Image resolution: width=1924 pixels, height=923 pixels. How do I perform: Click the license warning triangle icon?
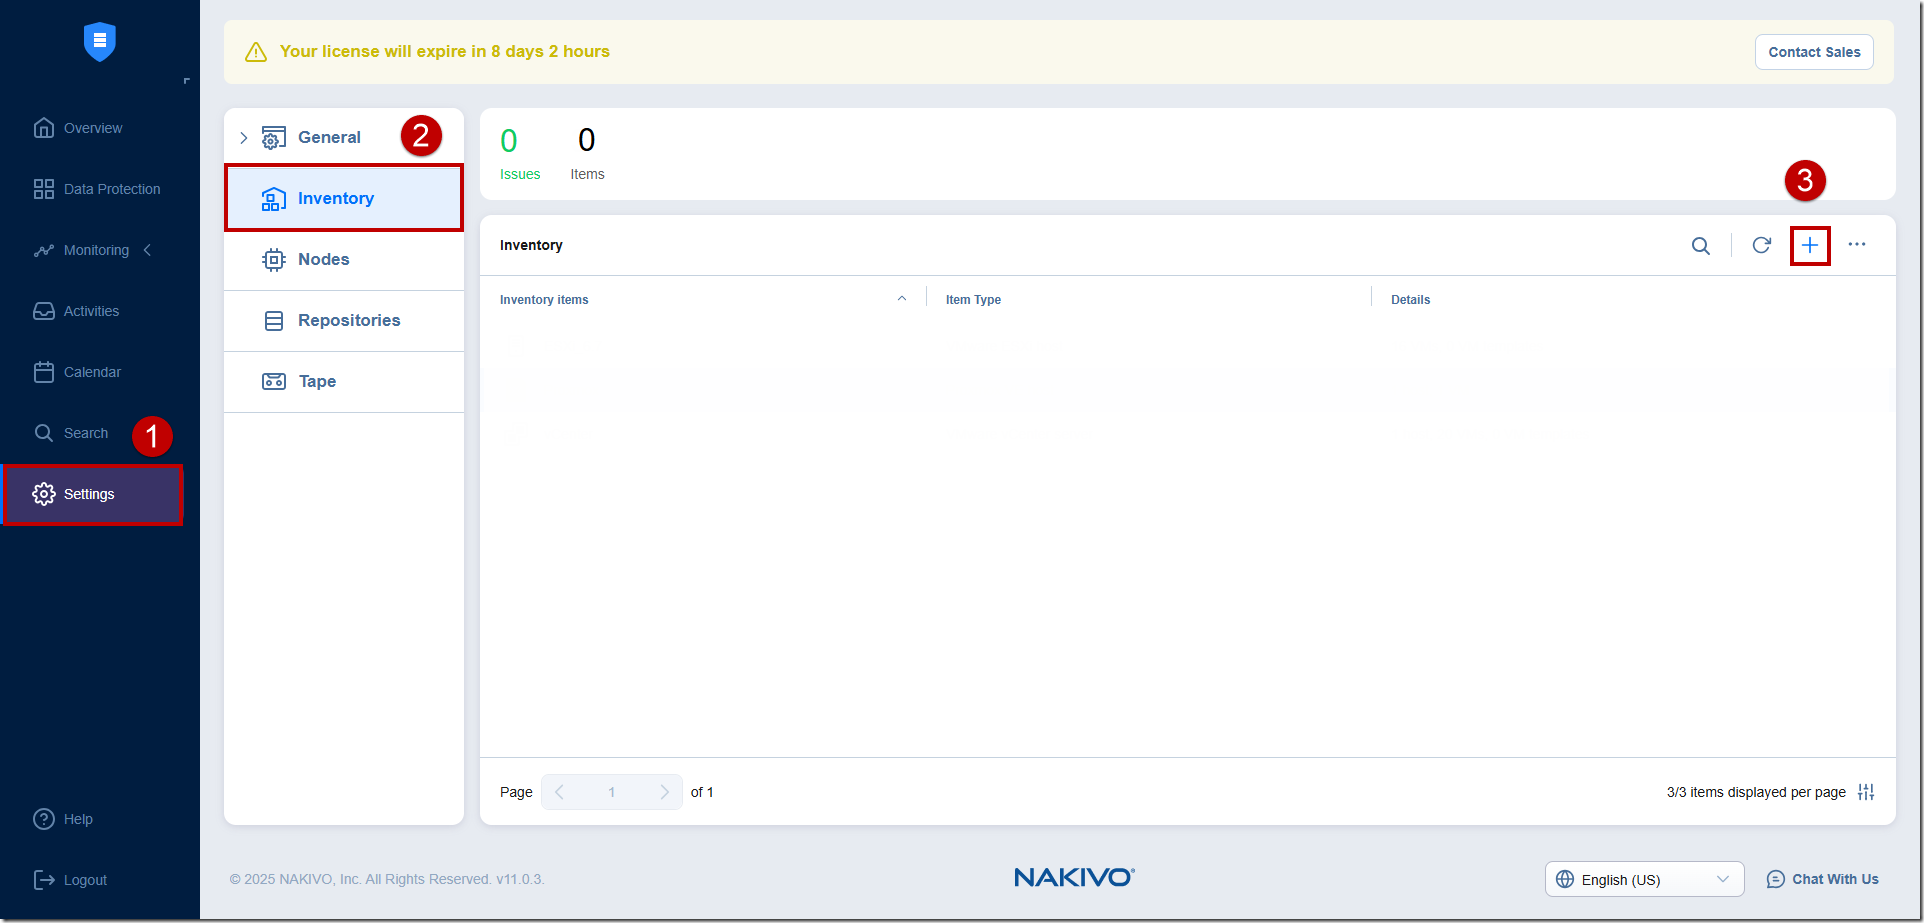tap(256, 52)
